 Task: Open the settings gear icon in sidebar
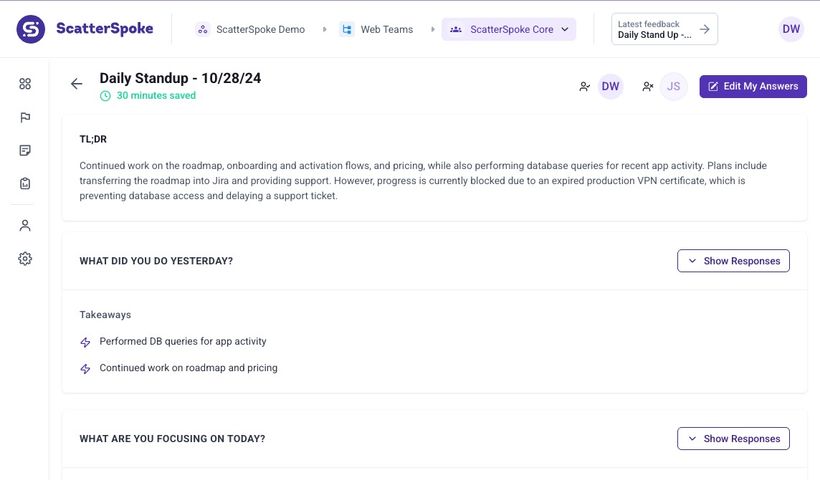pos(25,258)
